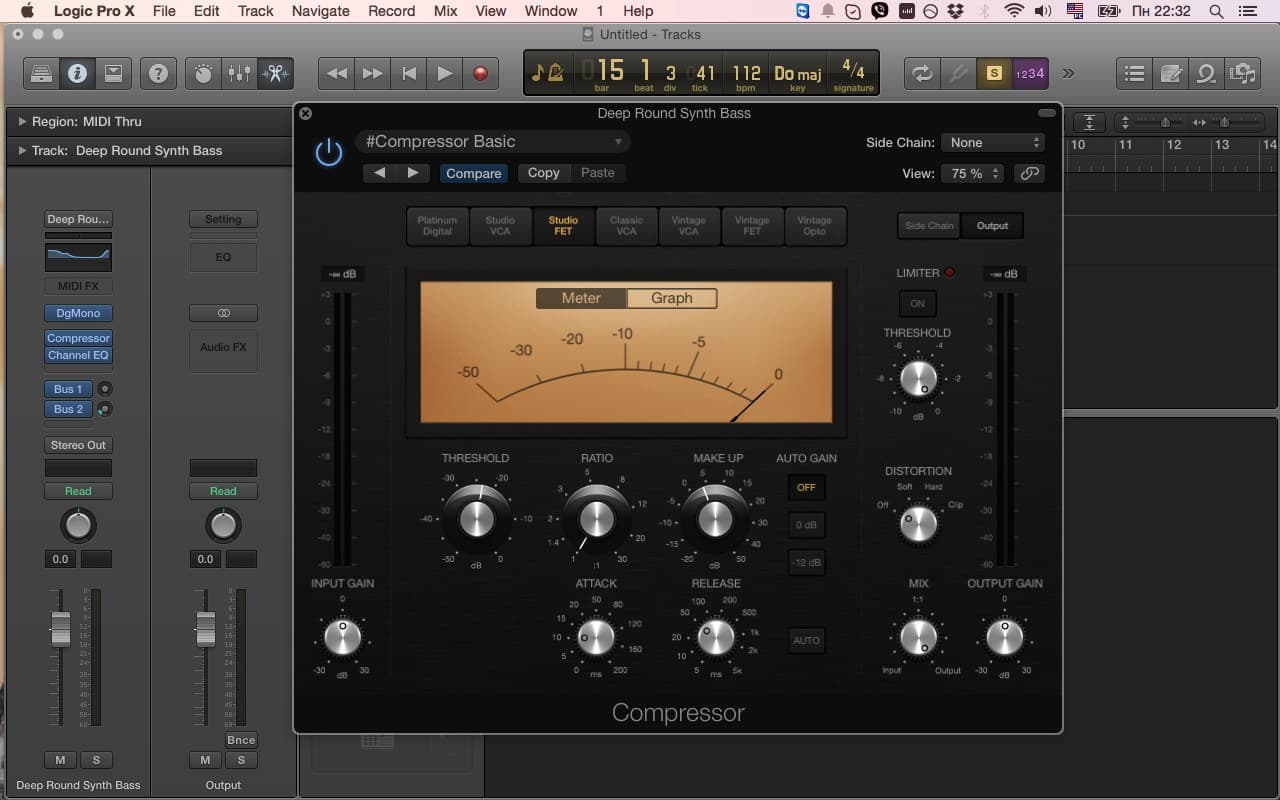Expand the Track: Deep Round Synth Bass triangle
The height and width of the screenshot is (800, 1280).
(x=22, y=151)
